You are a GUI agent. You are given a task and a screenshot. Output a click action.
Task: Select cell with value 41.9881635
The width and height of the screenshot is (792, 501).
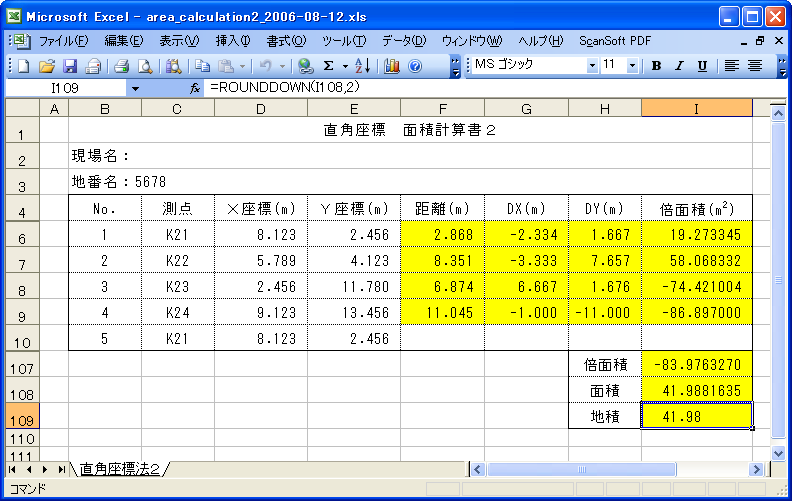click(697, 390)
